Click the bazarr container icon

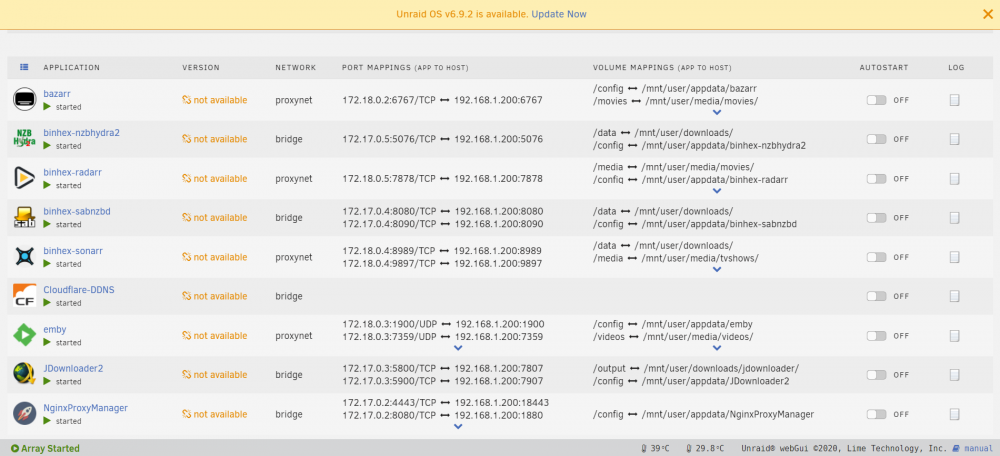(25, 99)
